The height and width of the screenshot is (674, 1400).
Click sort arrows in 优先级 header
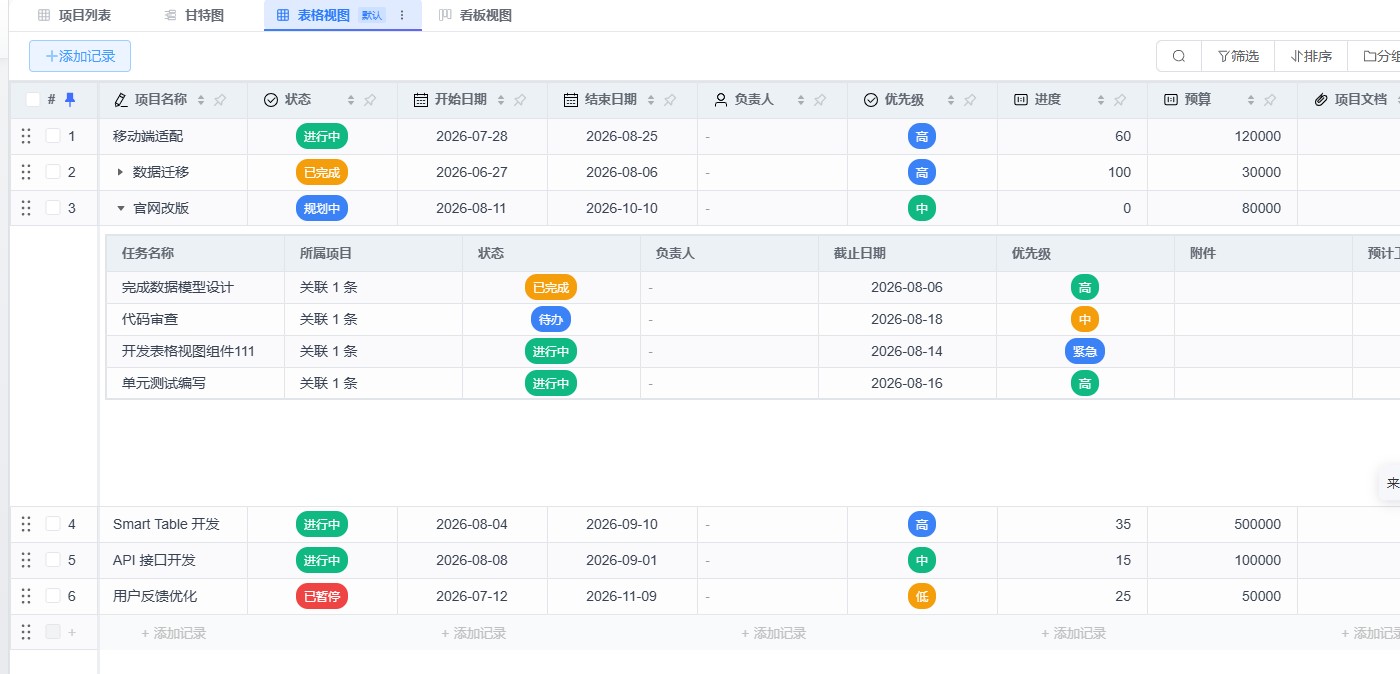[x=951, y=100]
